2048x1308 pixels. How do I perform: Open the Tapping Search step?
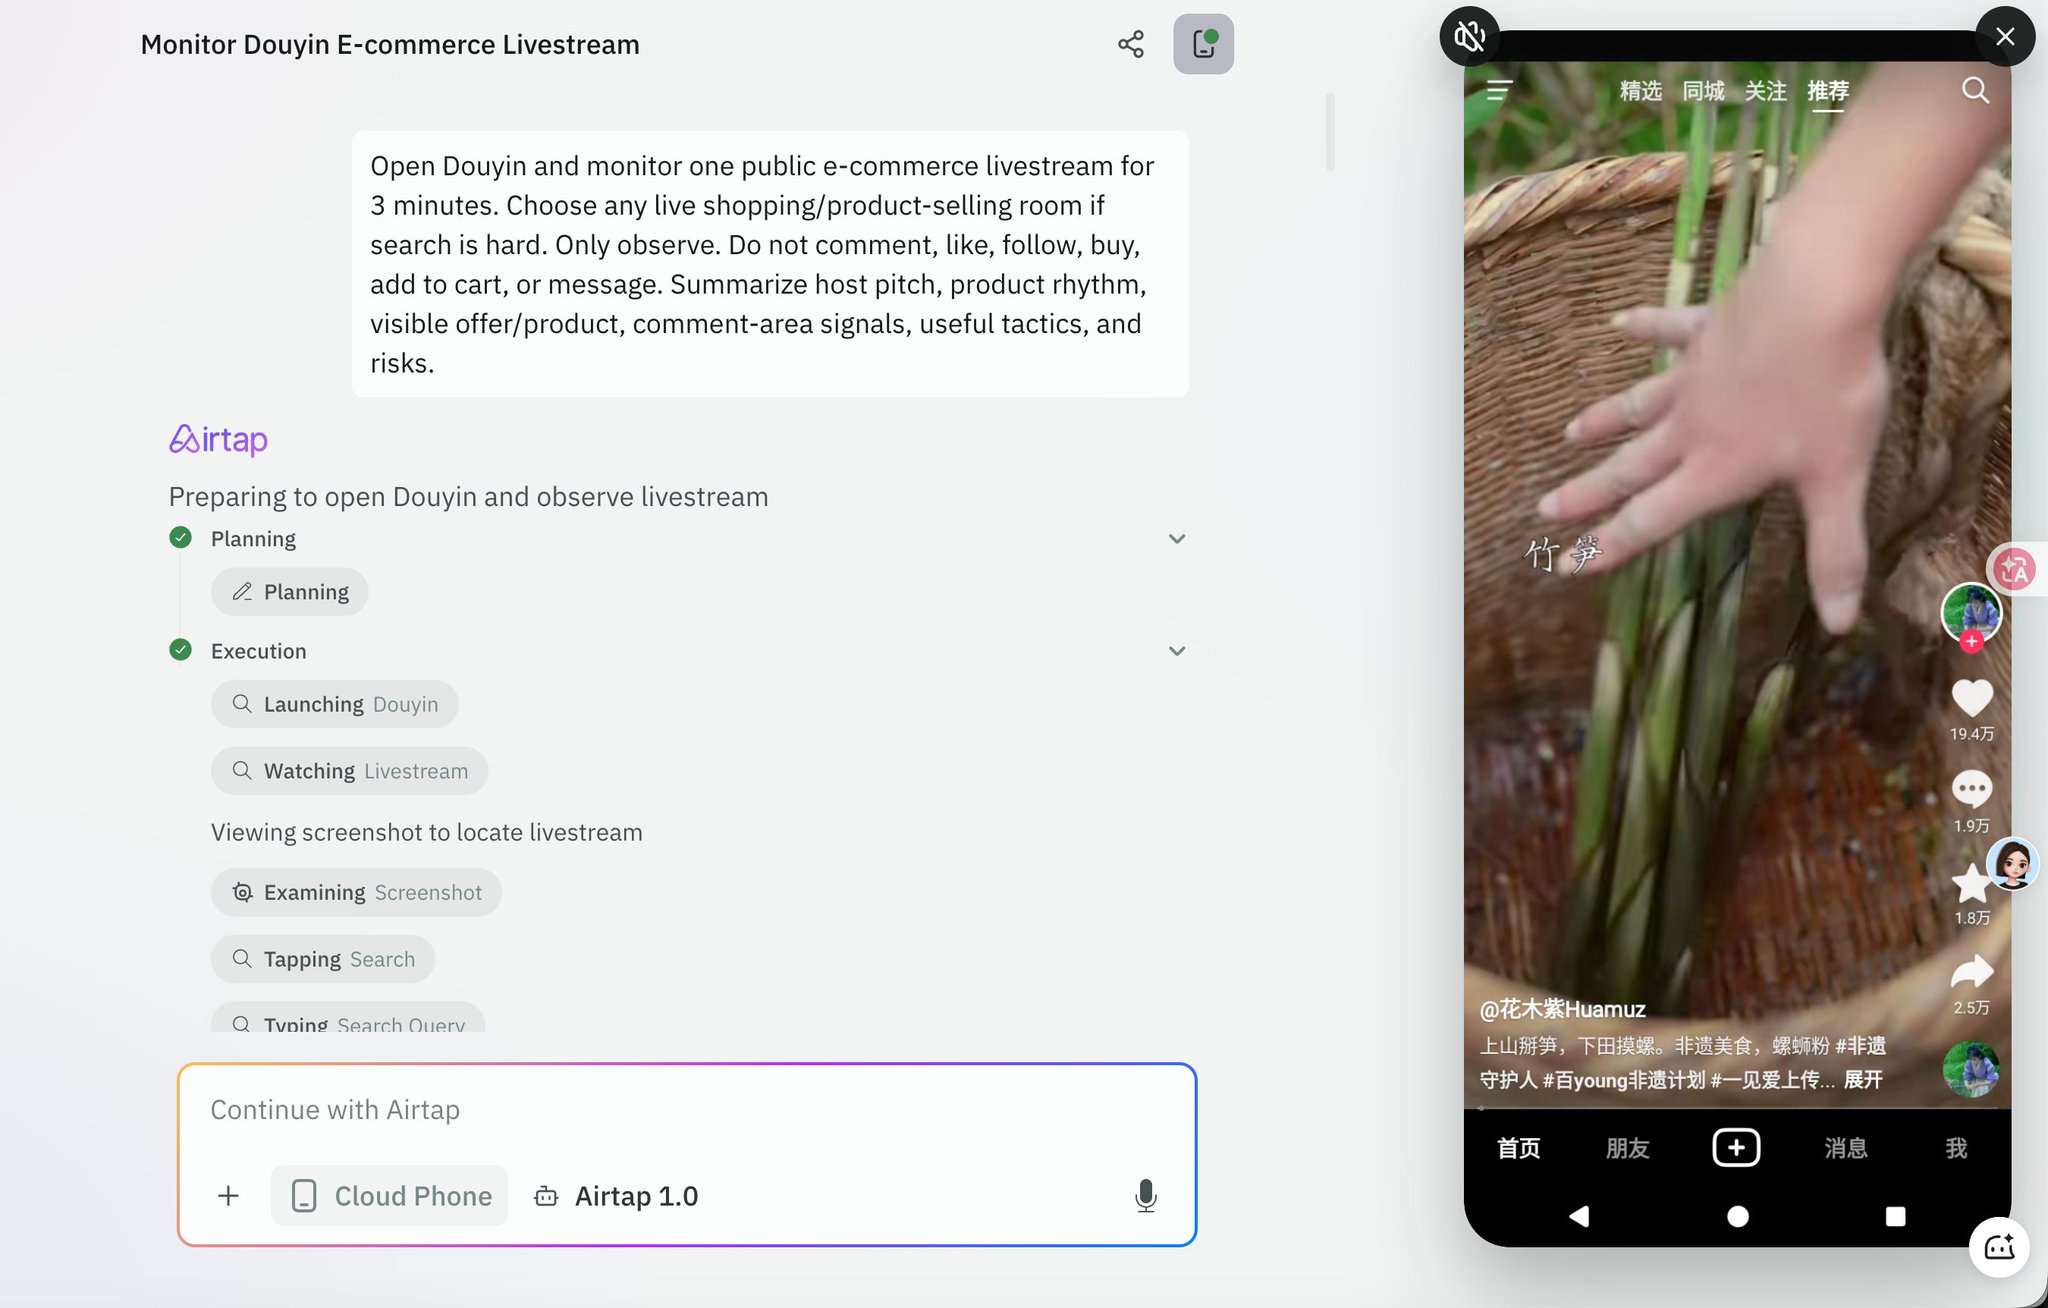[323, 959]
